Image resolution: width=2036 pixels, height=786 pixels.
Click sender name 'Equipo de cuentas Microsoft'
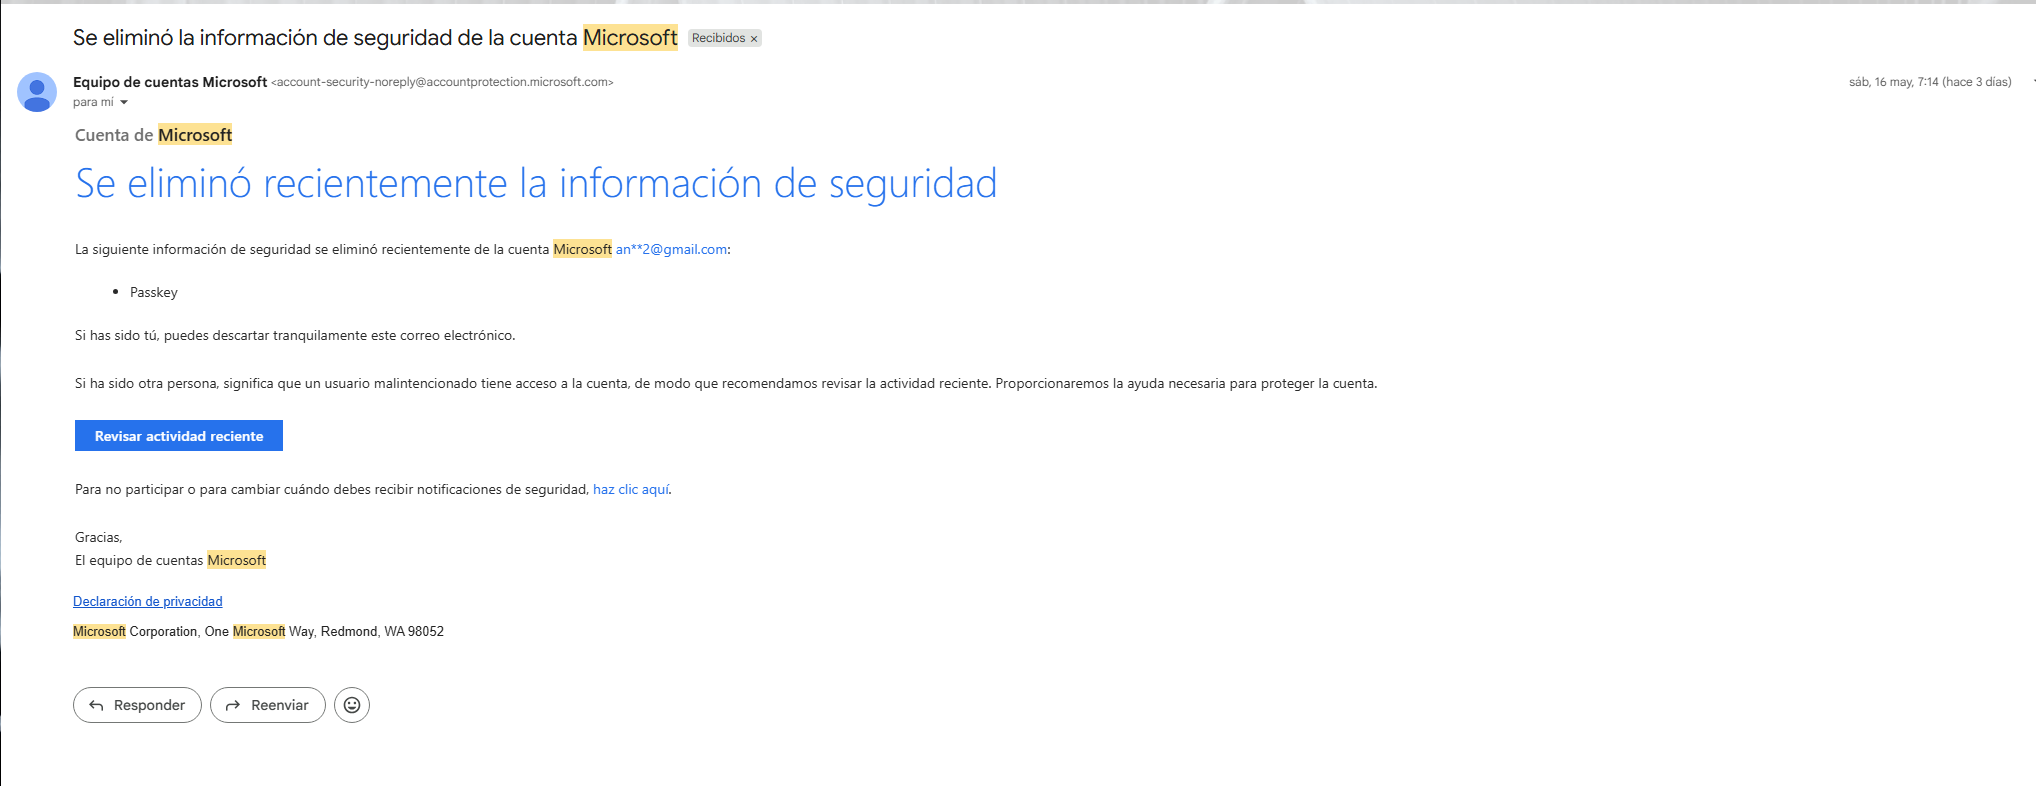click(170, 82)
